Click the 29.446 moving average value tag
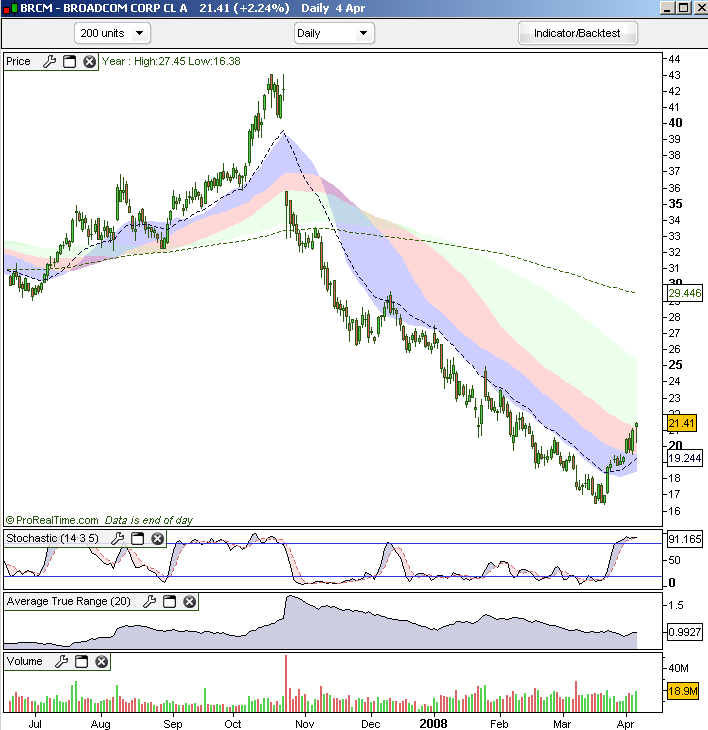The image size is (708, 730). 684,293
